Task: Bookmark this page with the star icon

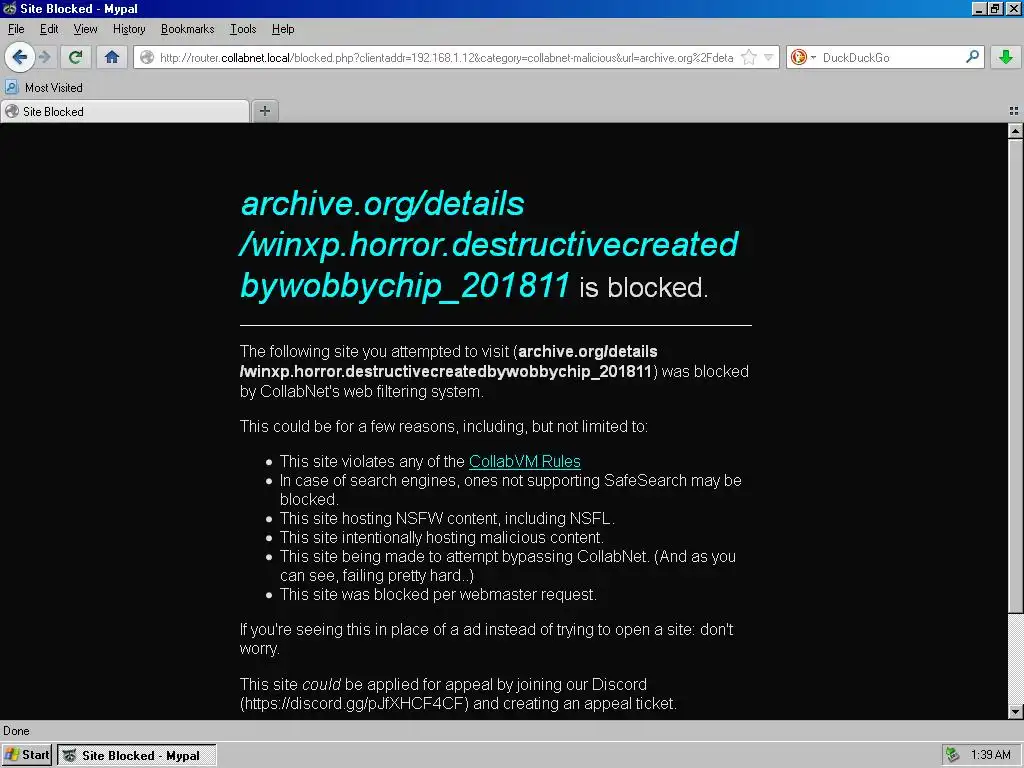Action: coord(749,57)
